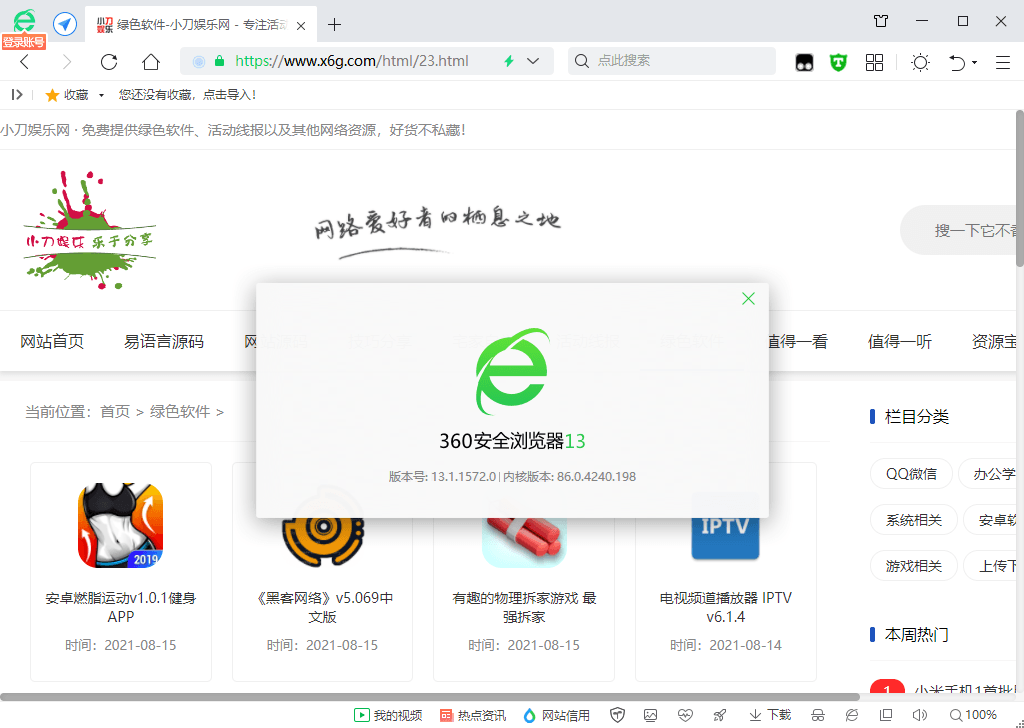The image size is (1024, 728).
Task: Open the extensions grid icon
Action: 874,63
